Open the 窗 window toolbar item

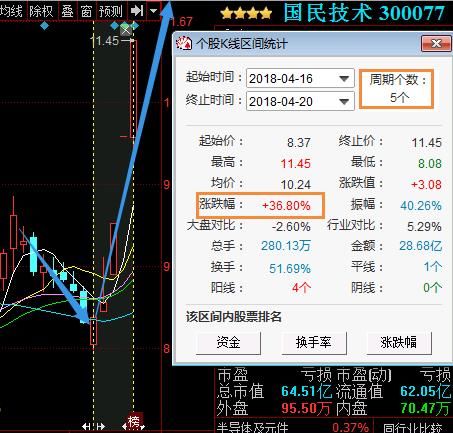click(86, 11)
